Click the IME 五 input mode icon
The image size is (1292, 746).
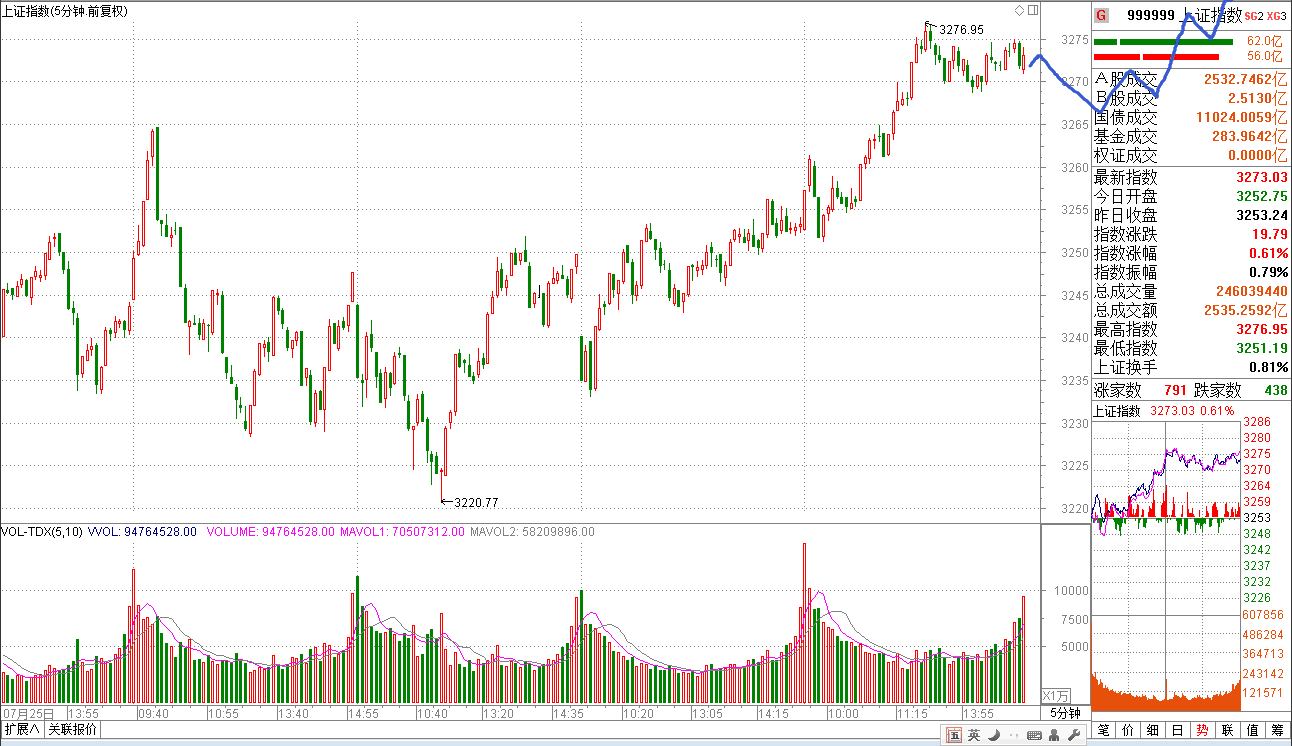click(x=954, y=735)
